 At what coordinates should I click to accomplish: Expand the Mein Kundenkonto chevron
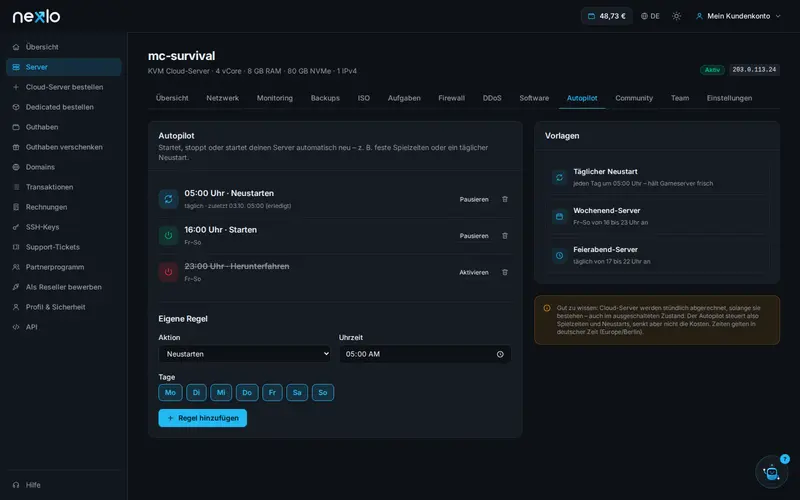(778, 16)
